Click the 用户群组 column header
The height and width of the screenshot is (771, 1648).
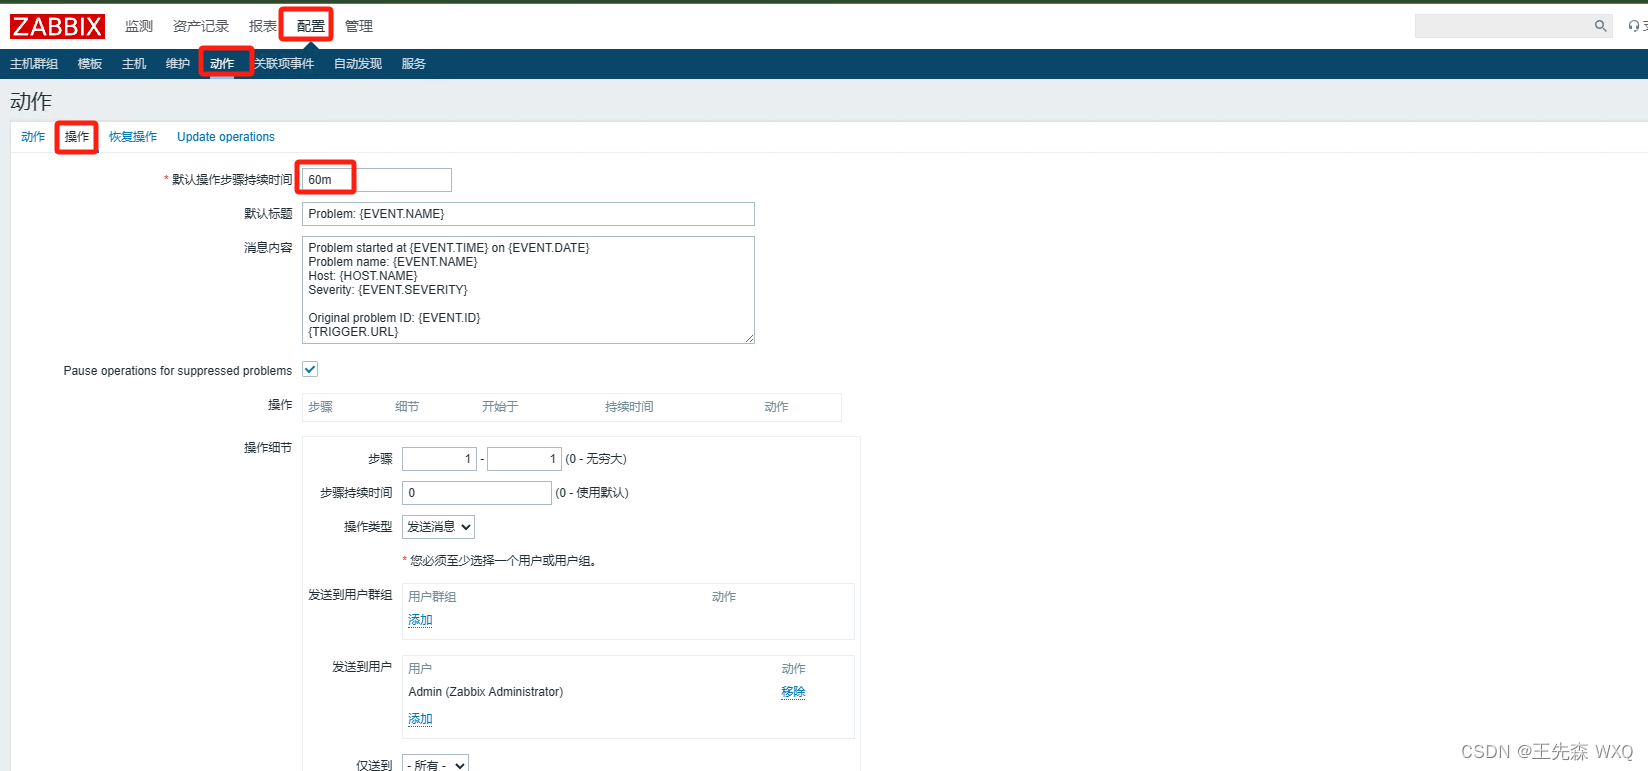432,597
